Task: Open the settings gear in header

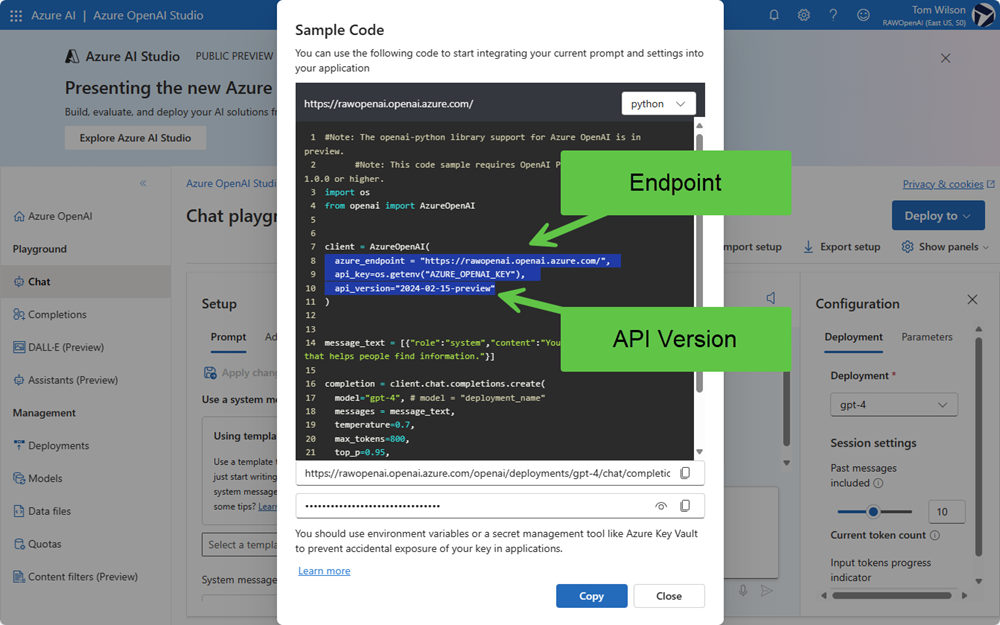Action: click(x=804, y=15)
